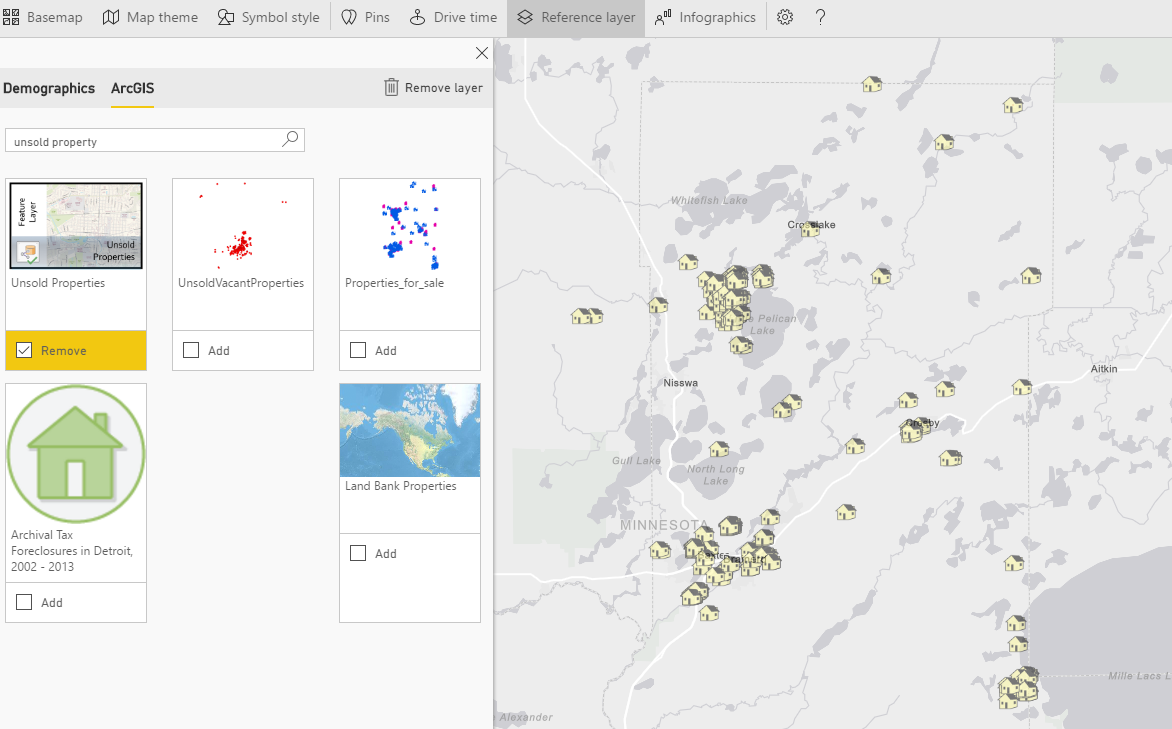The height and width of the screenshot is (729, 1172).
Task: Select the Archival Tax Foreclosures house thumbnail
Action: point(75,454)
